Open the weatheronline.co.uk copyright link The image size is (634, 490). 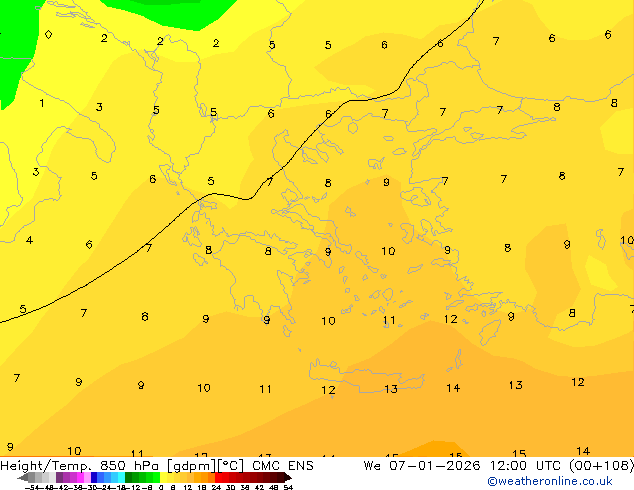point(550,481)
